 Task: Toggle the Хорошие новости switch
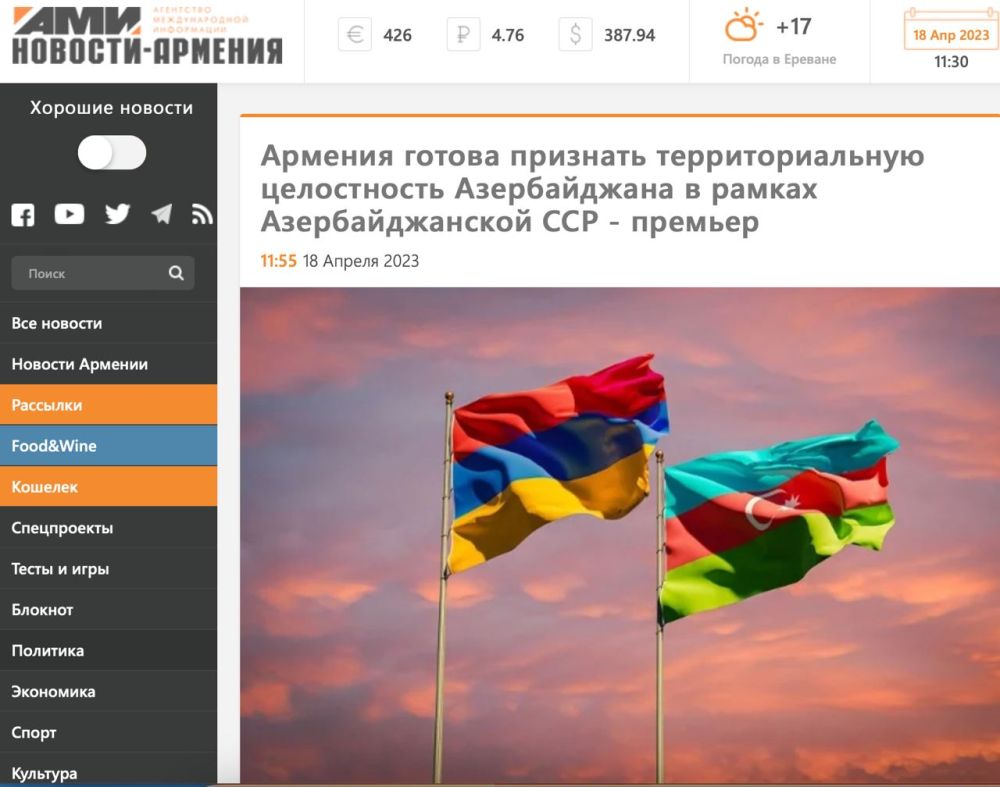tap(112, 153)
